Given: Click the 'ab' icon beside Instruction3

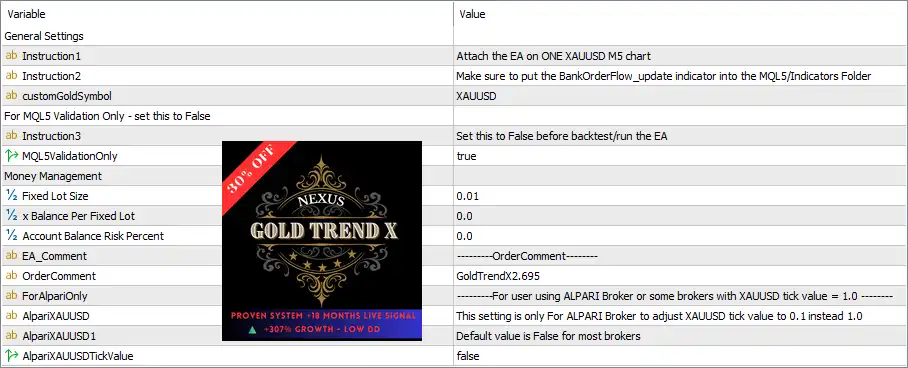Looking at the screenshot, I should click(x=12, y=136).
